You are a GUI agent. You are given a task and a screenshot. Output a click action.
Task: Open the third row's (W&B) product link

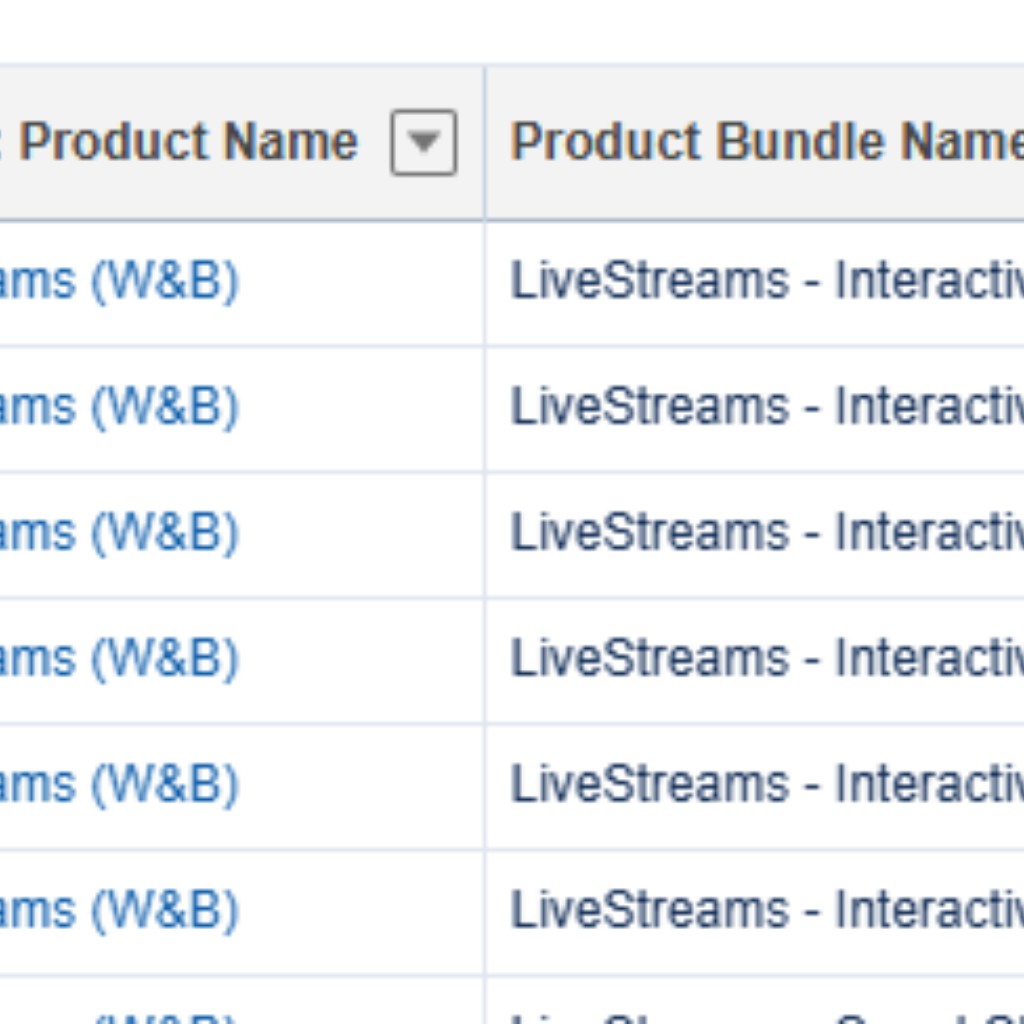[120, 532]
